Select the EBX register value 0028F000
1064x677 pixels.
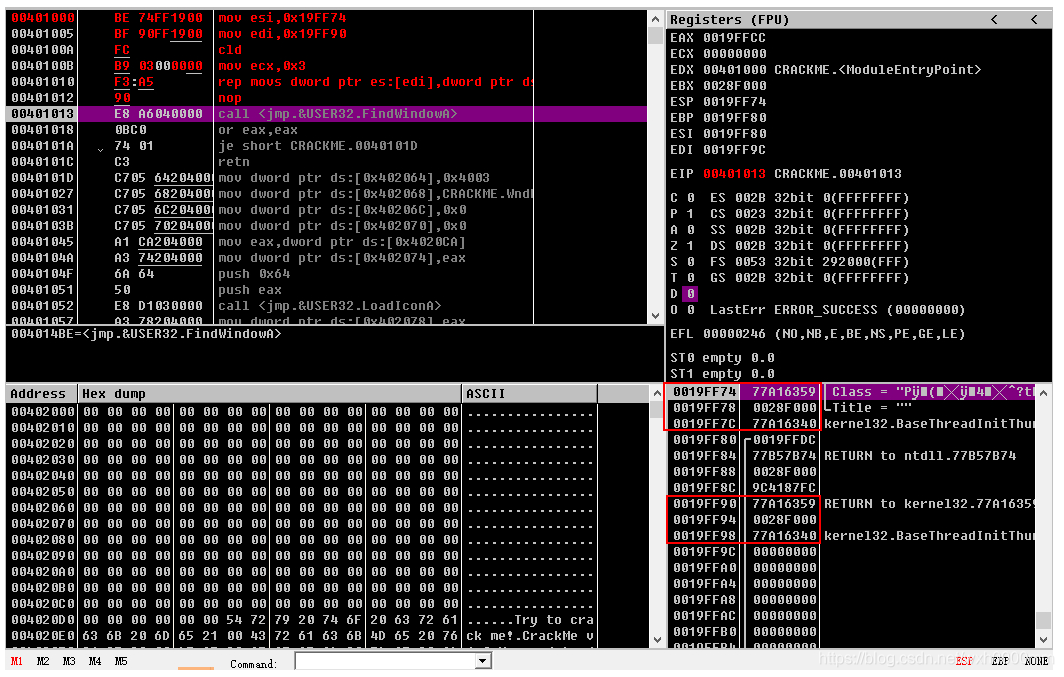[734, 86]
